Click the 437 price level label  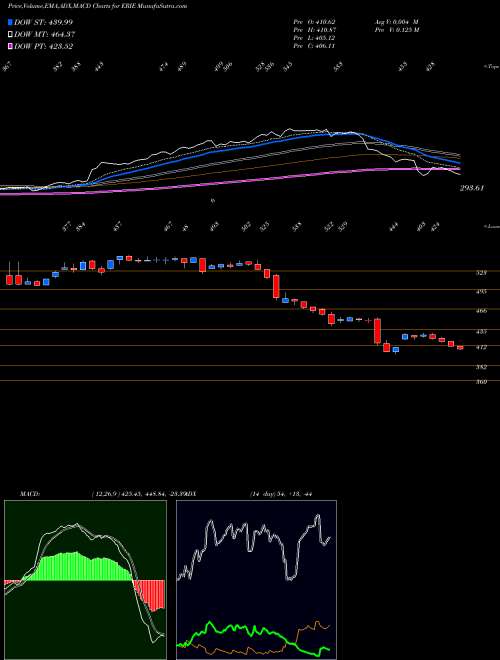coord(481,332)
